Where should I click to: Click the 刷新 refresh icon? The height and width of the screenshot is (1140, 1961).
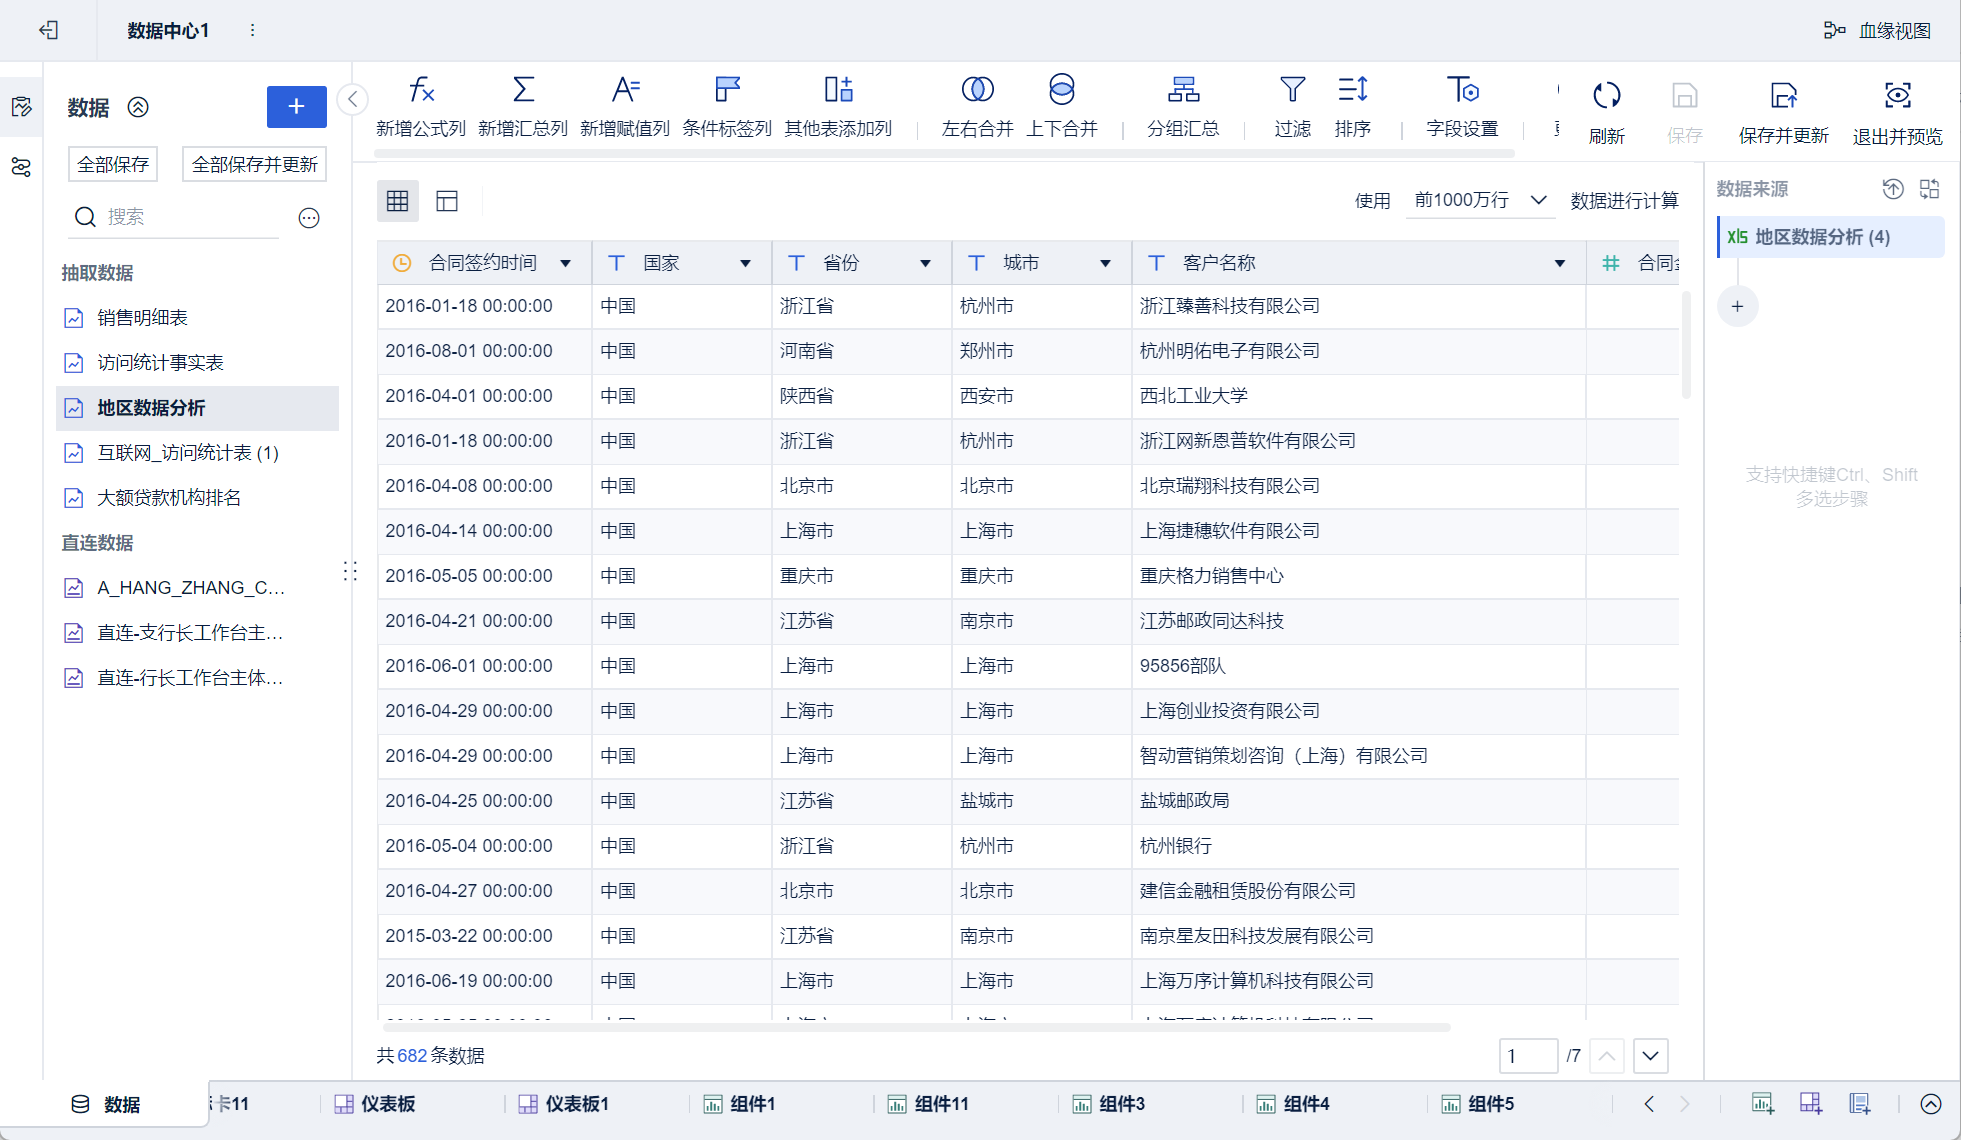pos(1606,96)
